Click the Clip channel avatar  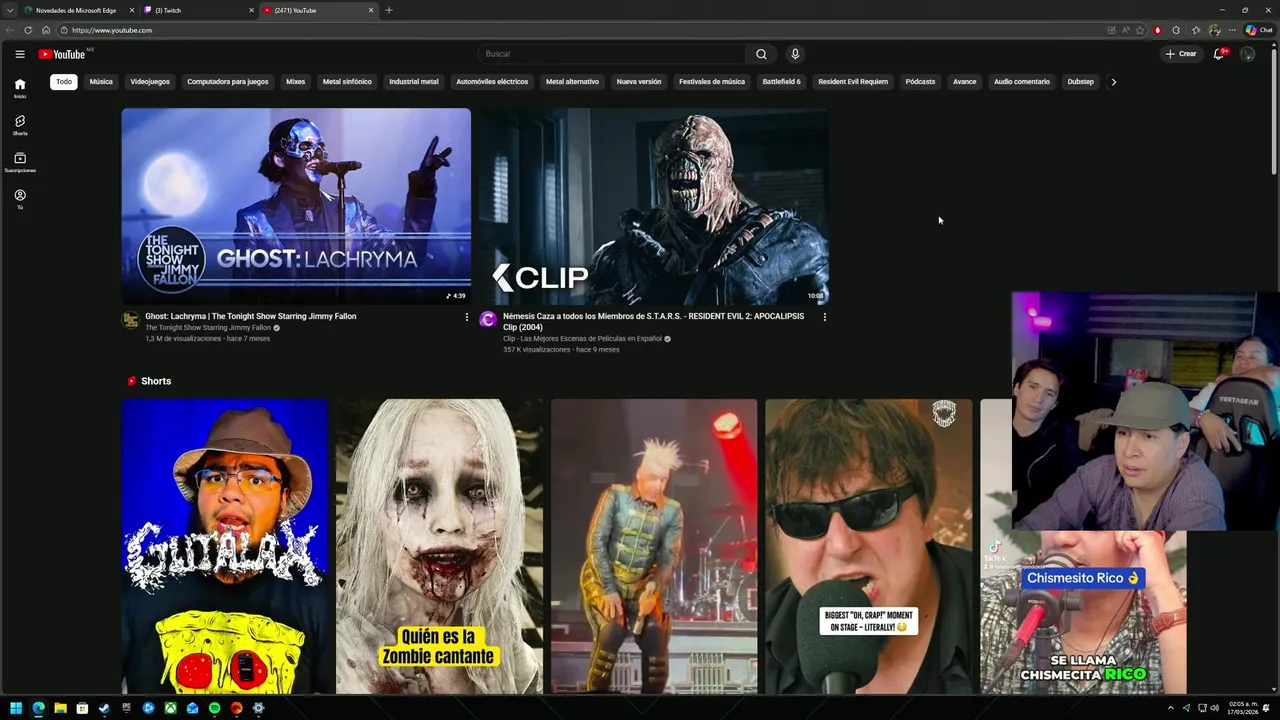coord(488,320)
